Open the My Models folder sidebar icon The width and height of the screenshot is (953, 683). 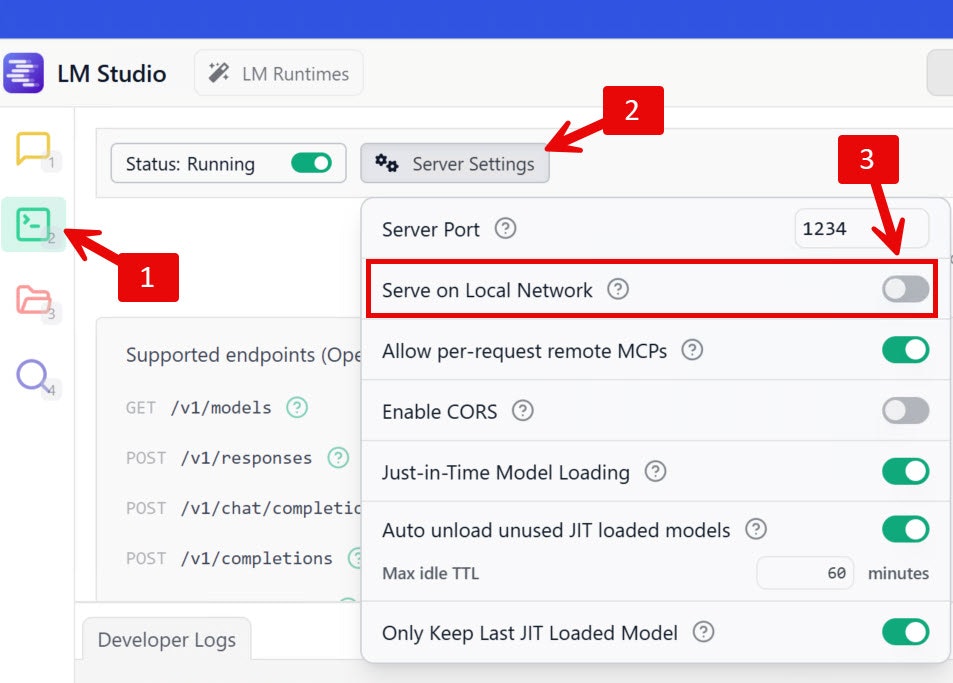(33, 299)
